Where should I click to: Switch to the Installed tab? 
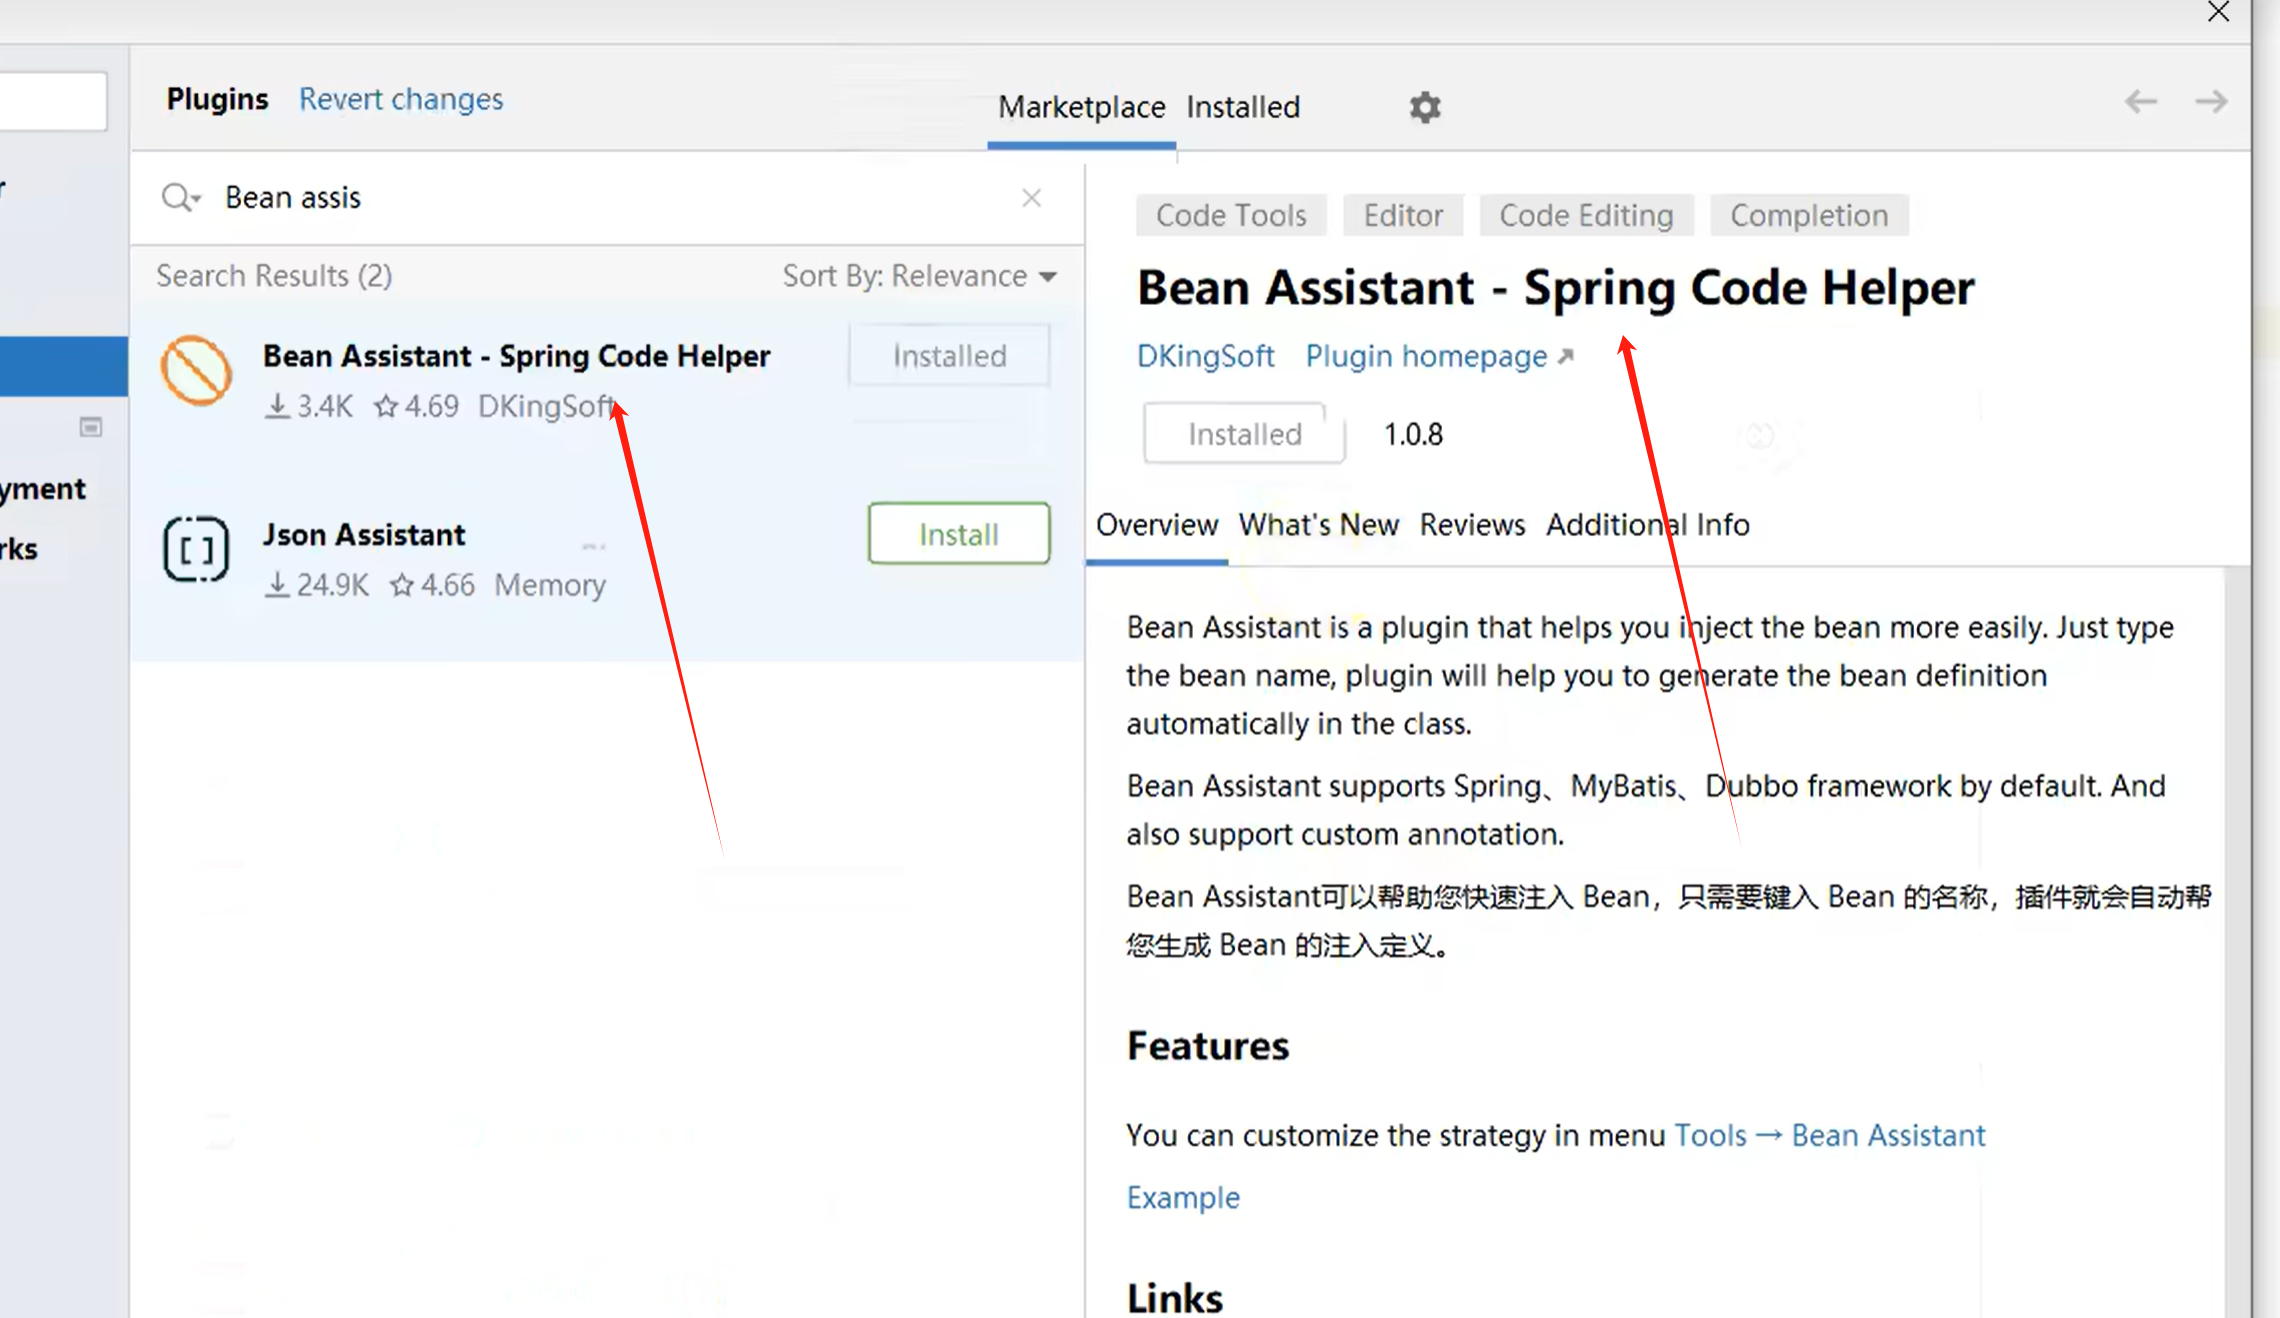click(x=1243, y=107)
